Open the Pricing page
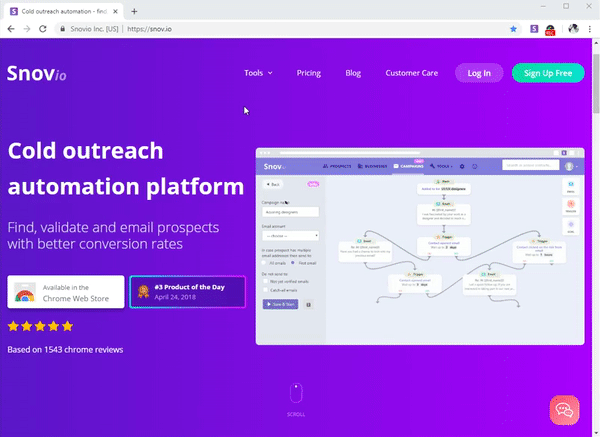The height and width of the screenshot is (437, 600). (x=309, y=73)
